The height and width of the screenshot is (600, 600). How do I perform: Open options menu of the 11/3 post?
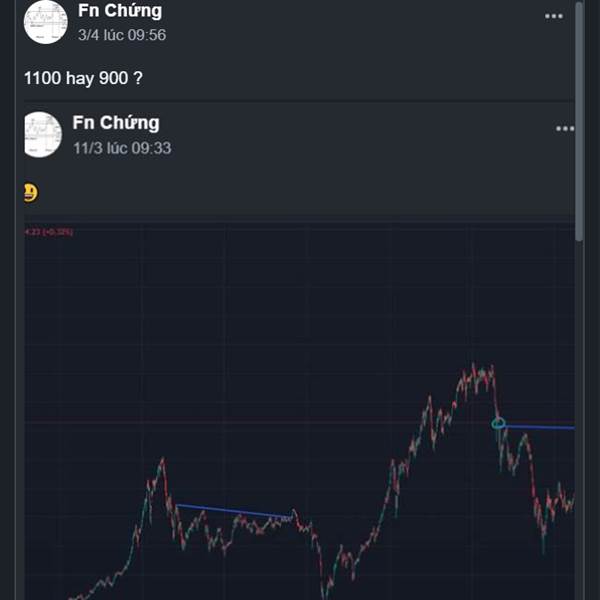click(x=565, y=129)
